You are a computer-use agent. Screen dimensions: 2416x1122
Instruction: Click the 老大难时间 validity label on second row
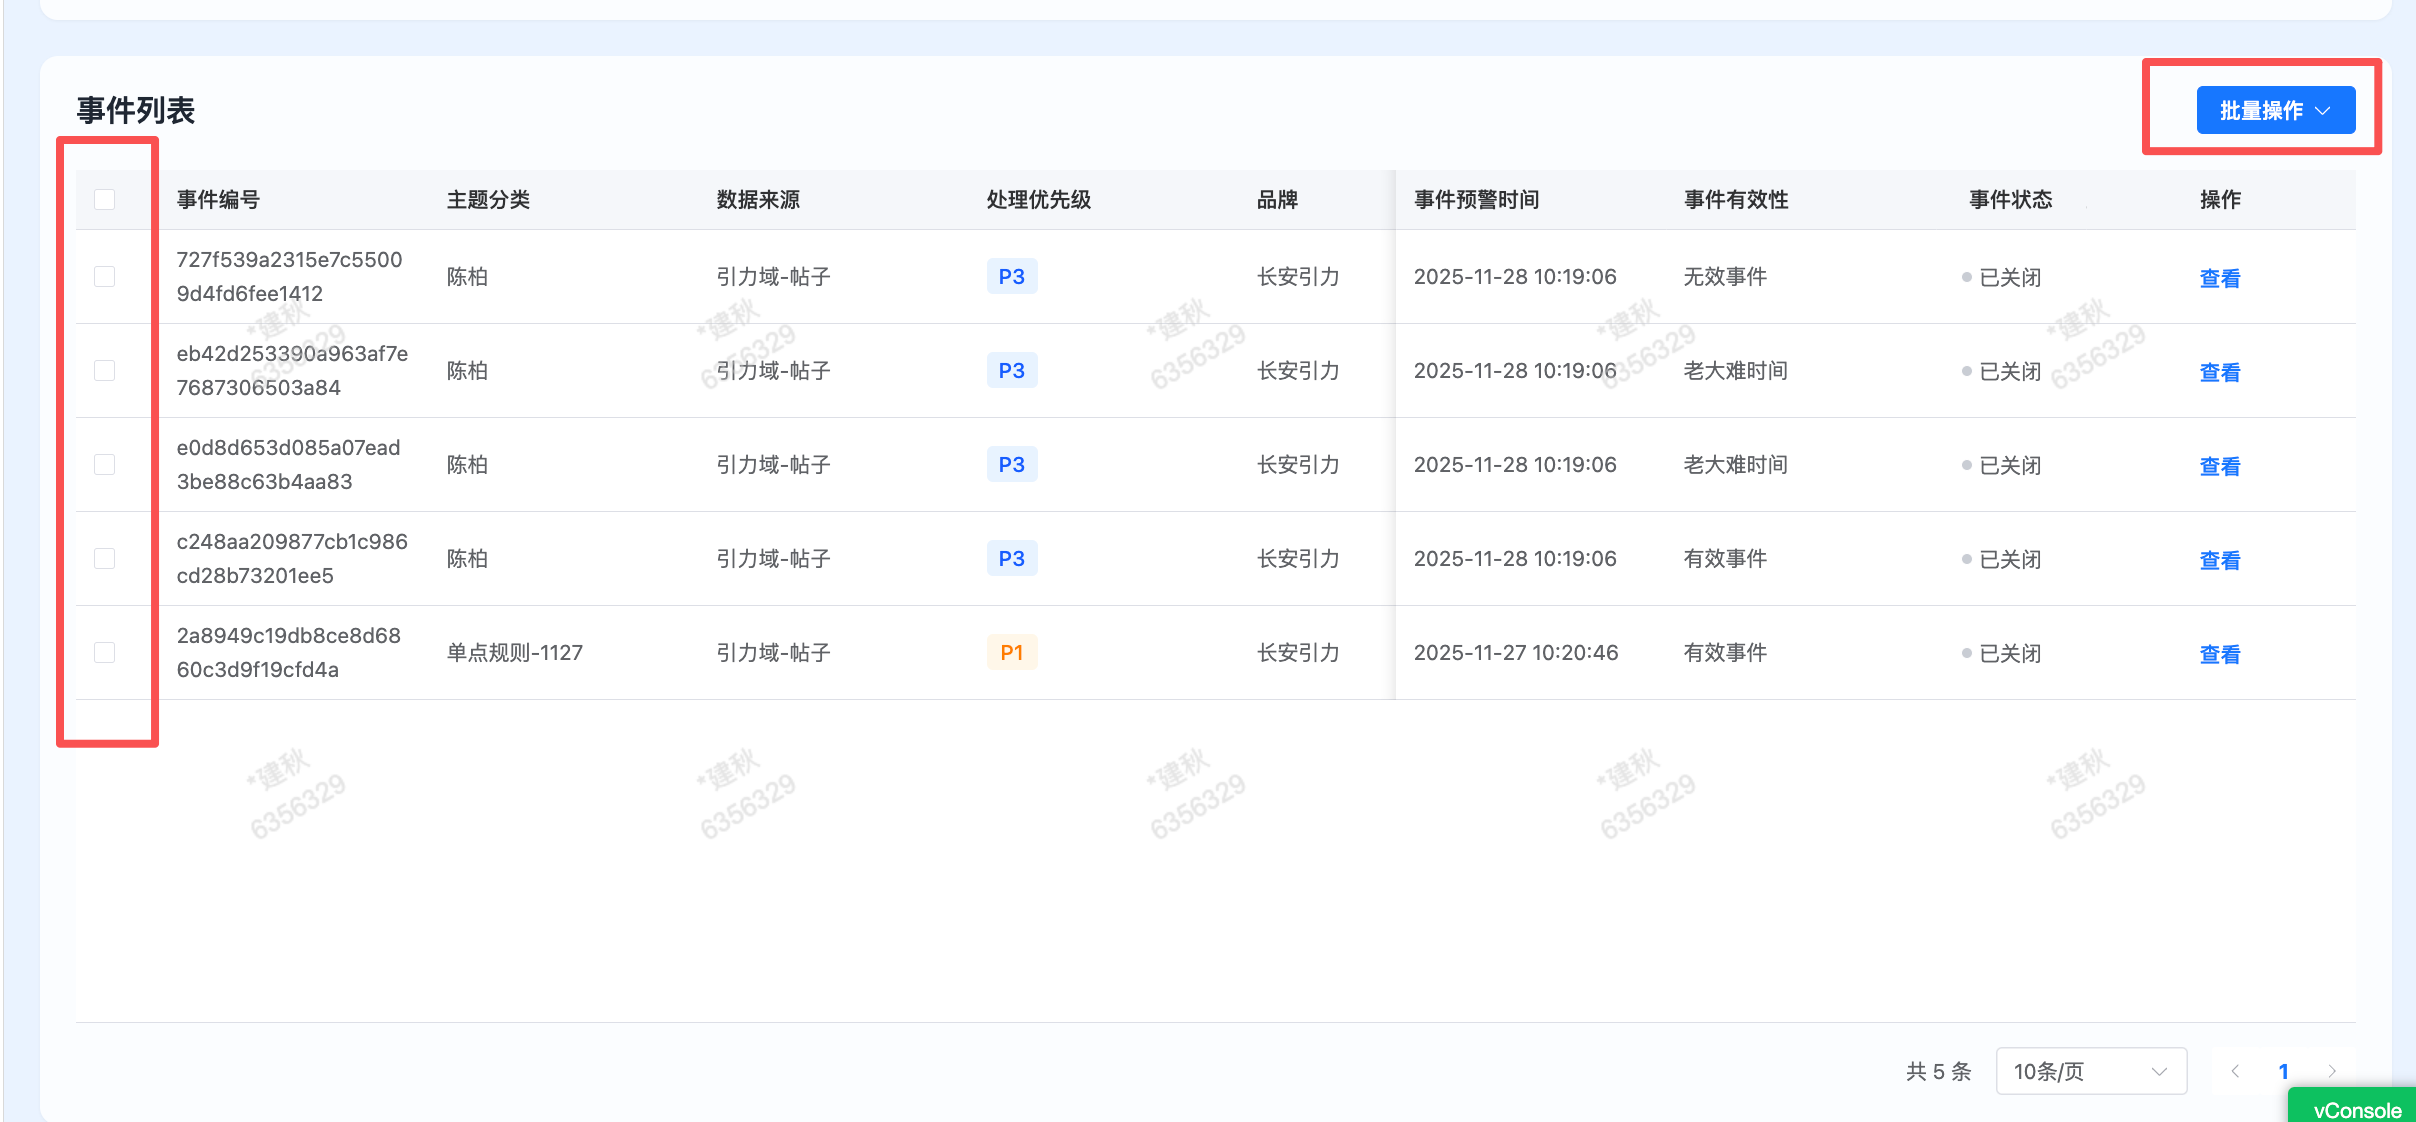(x=1734, y=370)
